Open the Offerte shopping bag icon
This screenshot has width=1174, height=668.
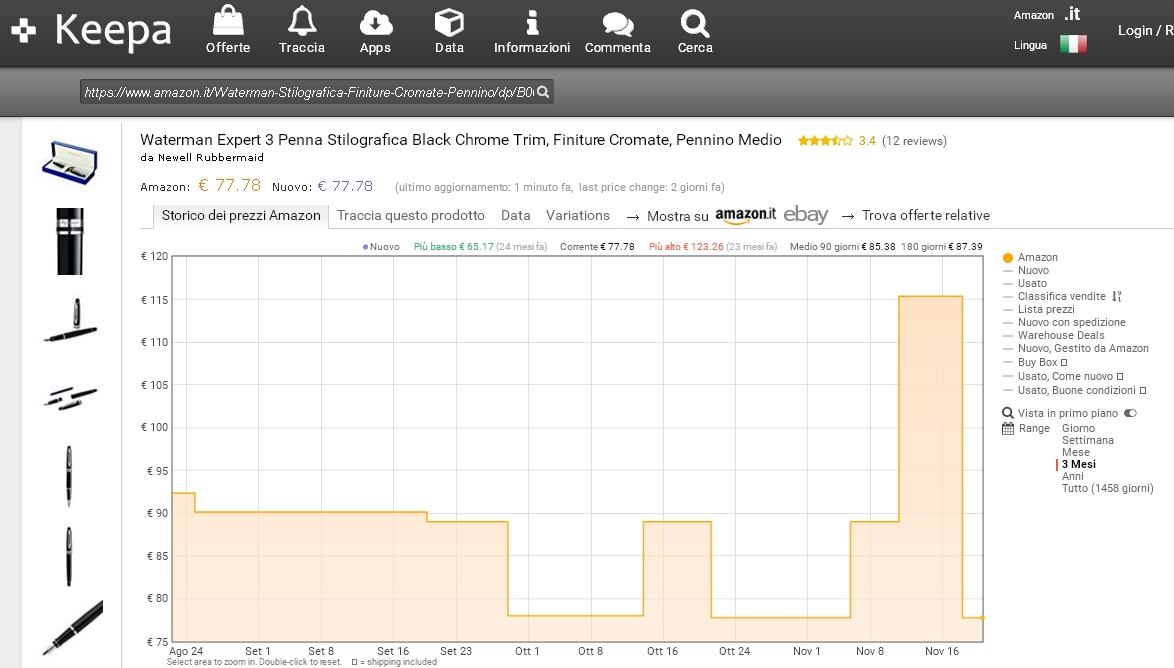click(228, 22)
